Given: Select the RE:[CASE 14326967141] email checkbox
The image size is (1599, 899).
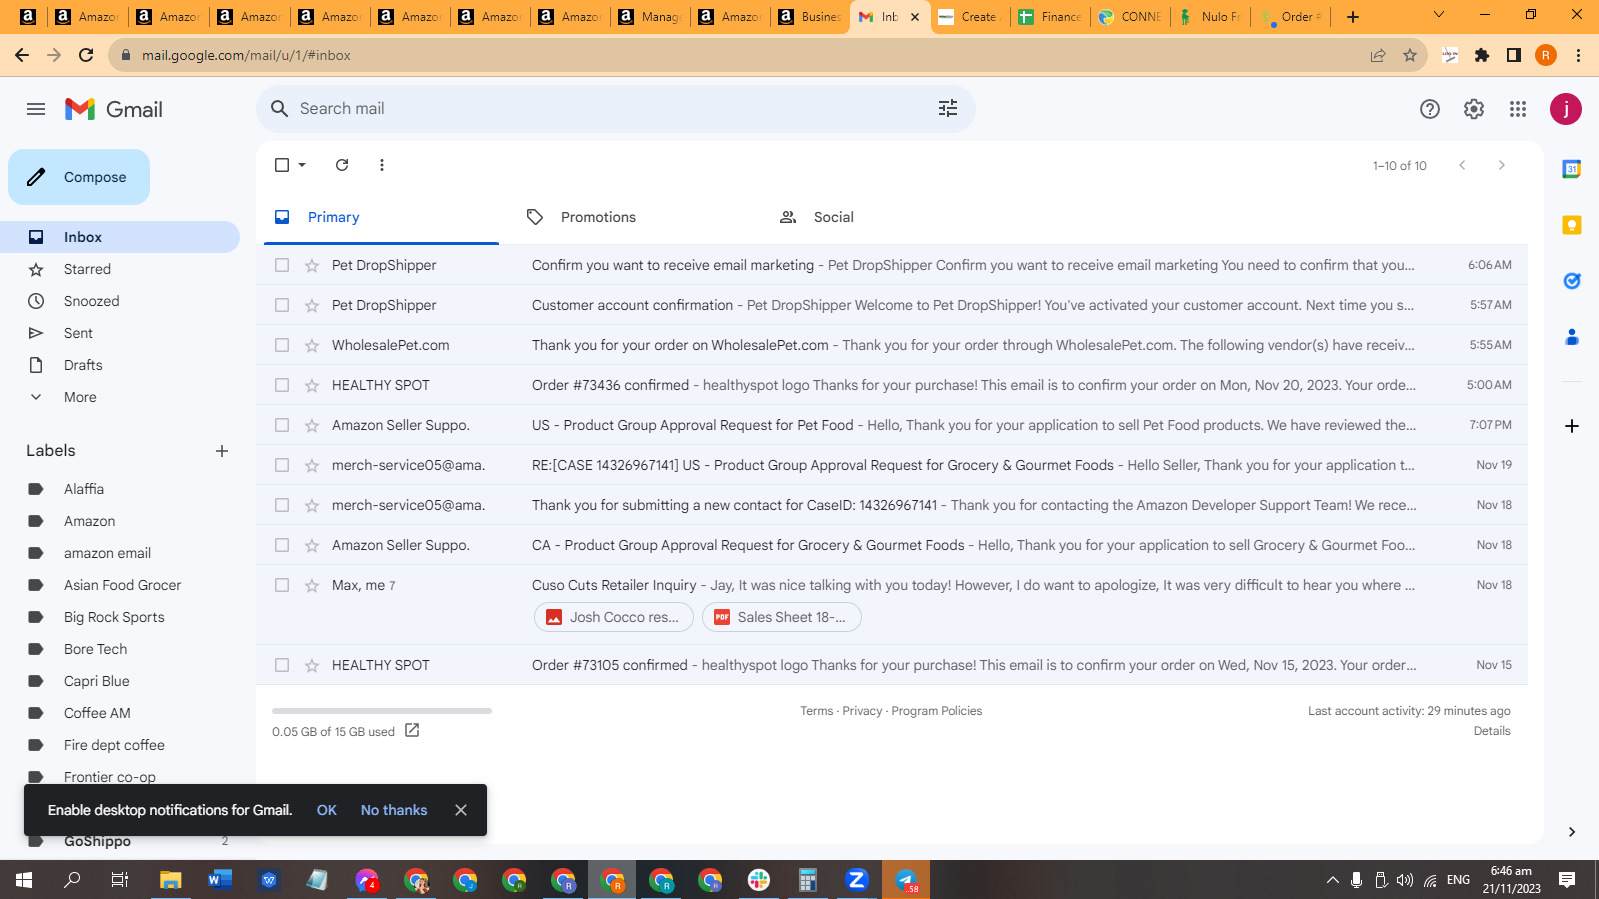Looking at the screenshot, I should [282, 465].
